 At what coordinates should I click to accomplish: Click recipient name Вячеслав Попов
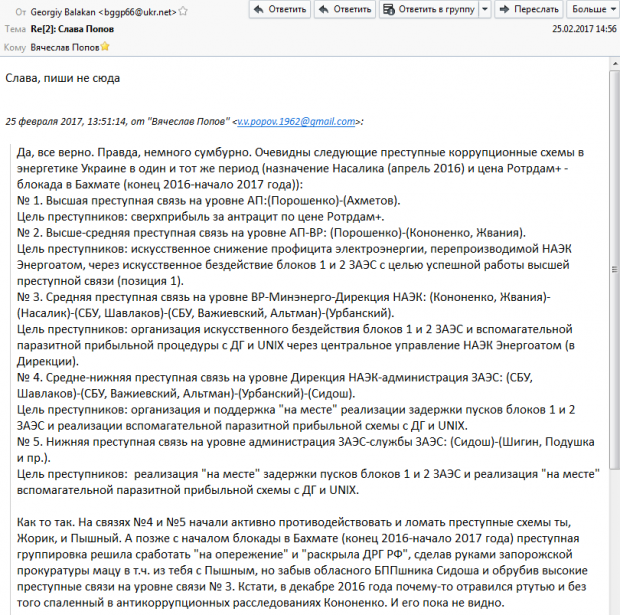(64, 47)
